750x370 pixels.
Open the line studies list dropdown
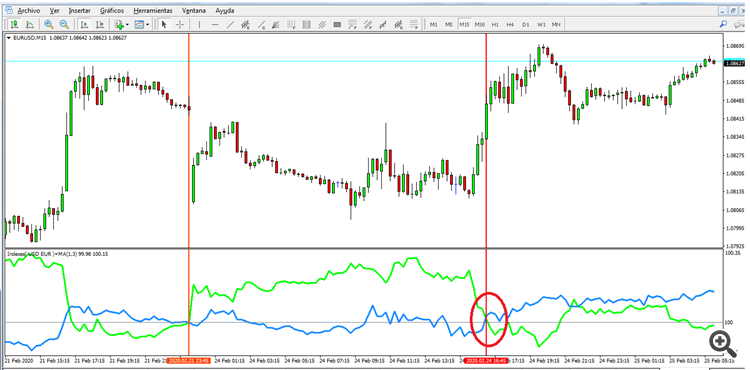pos(414,24)
